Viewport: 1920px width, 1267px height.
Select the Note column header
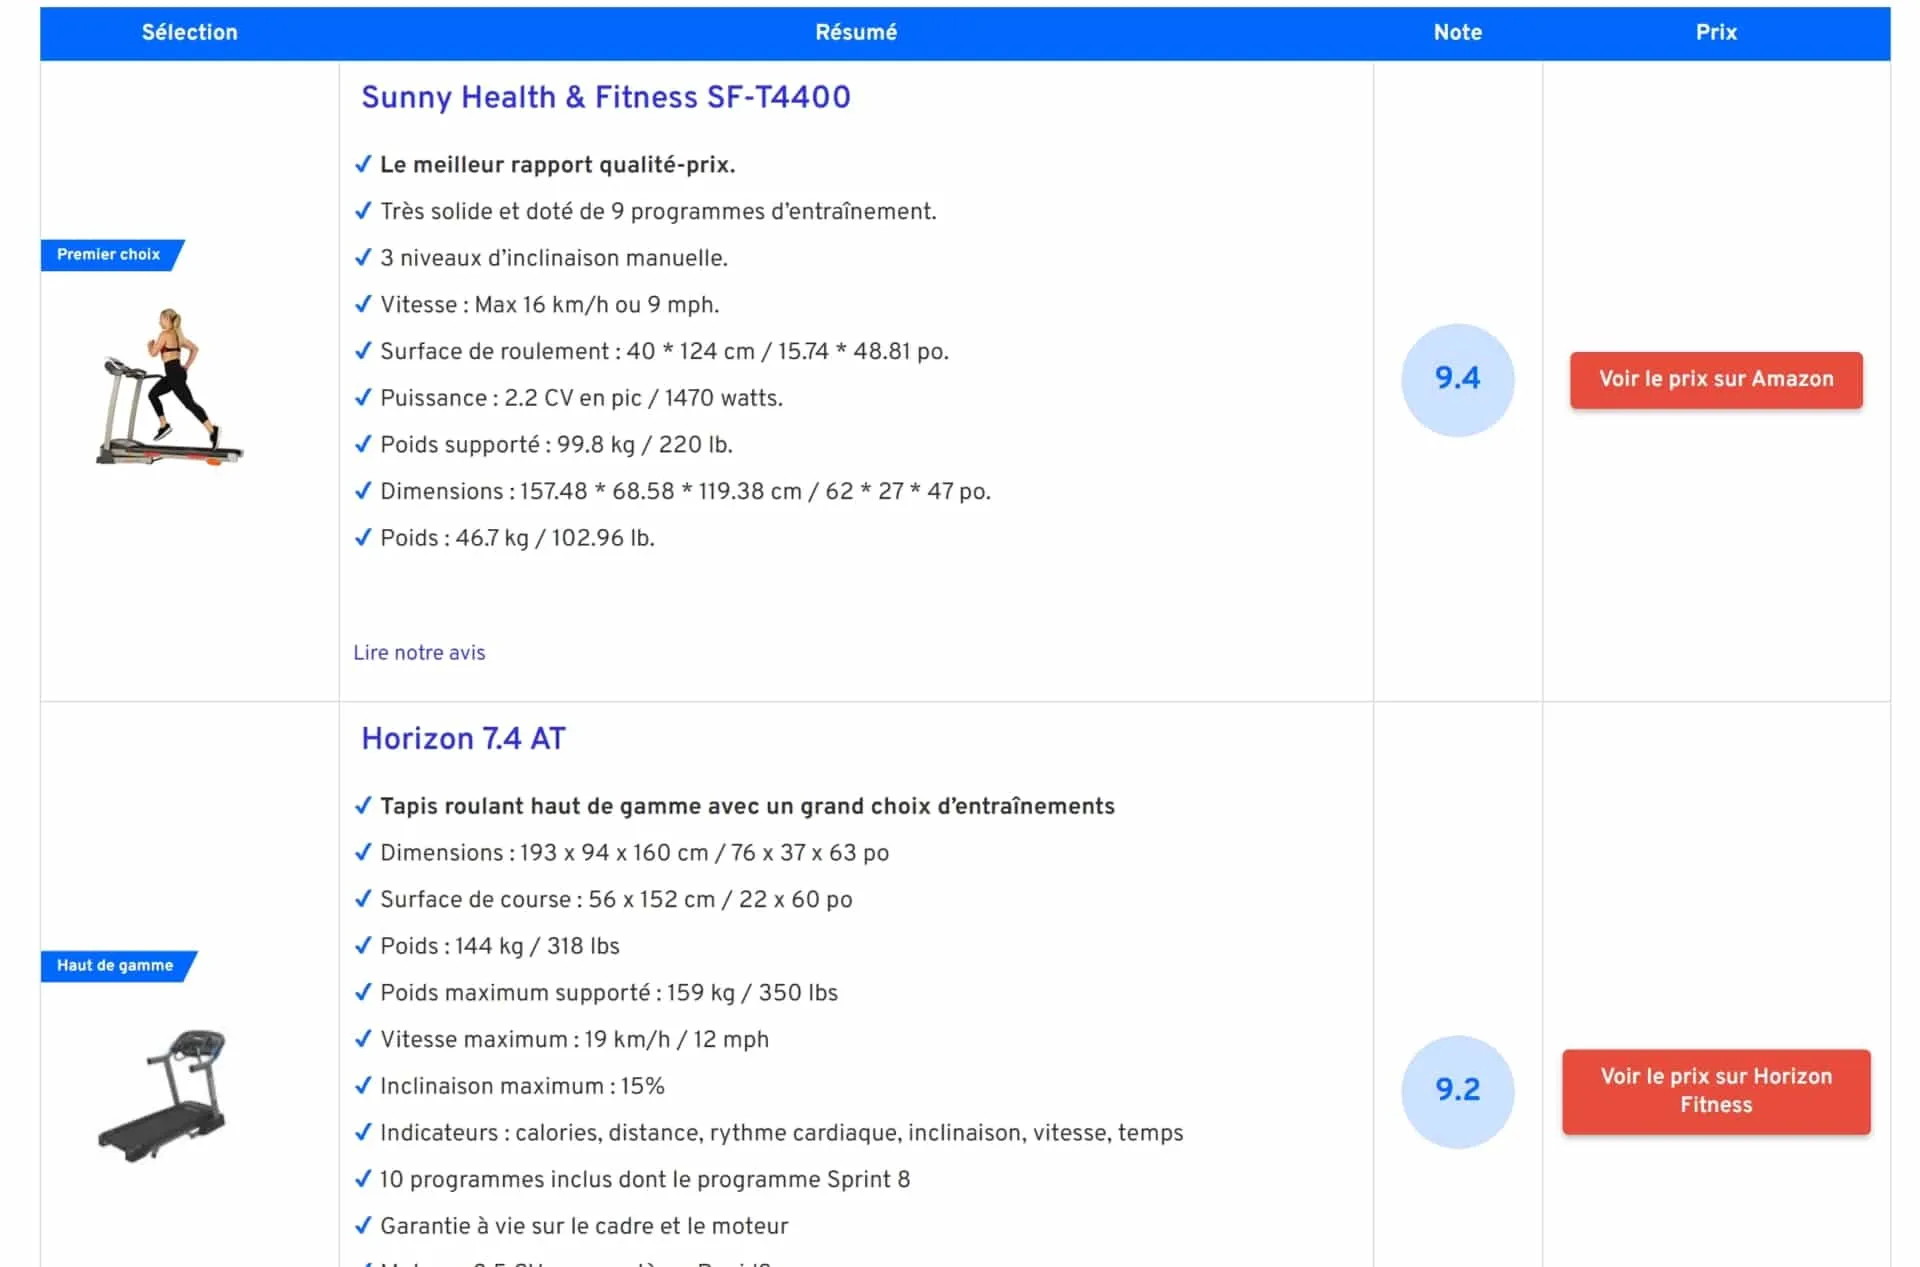(x=1457, y=32)
